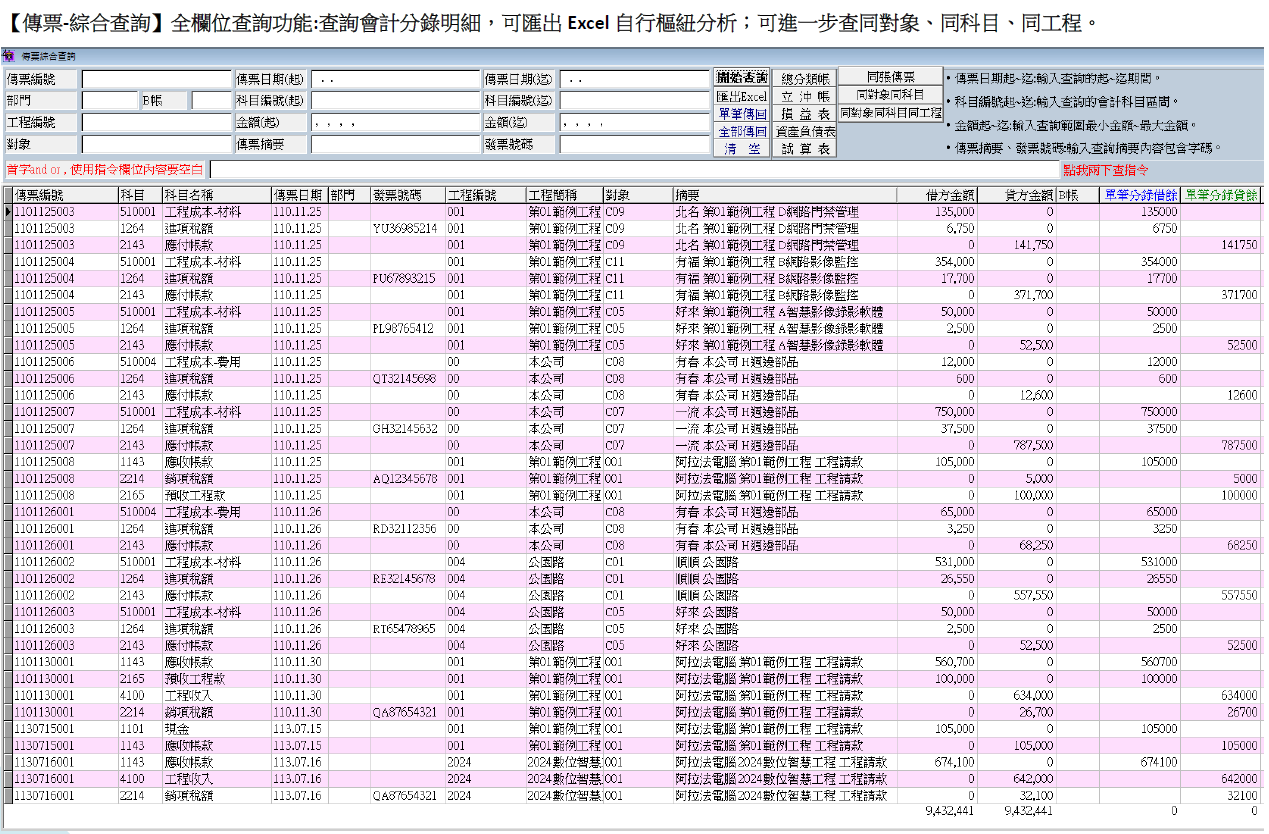Open the 損益表 report

coord(805,115)
